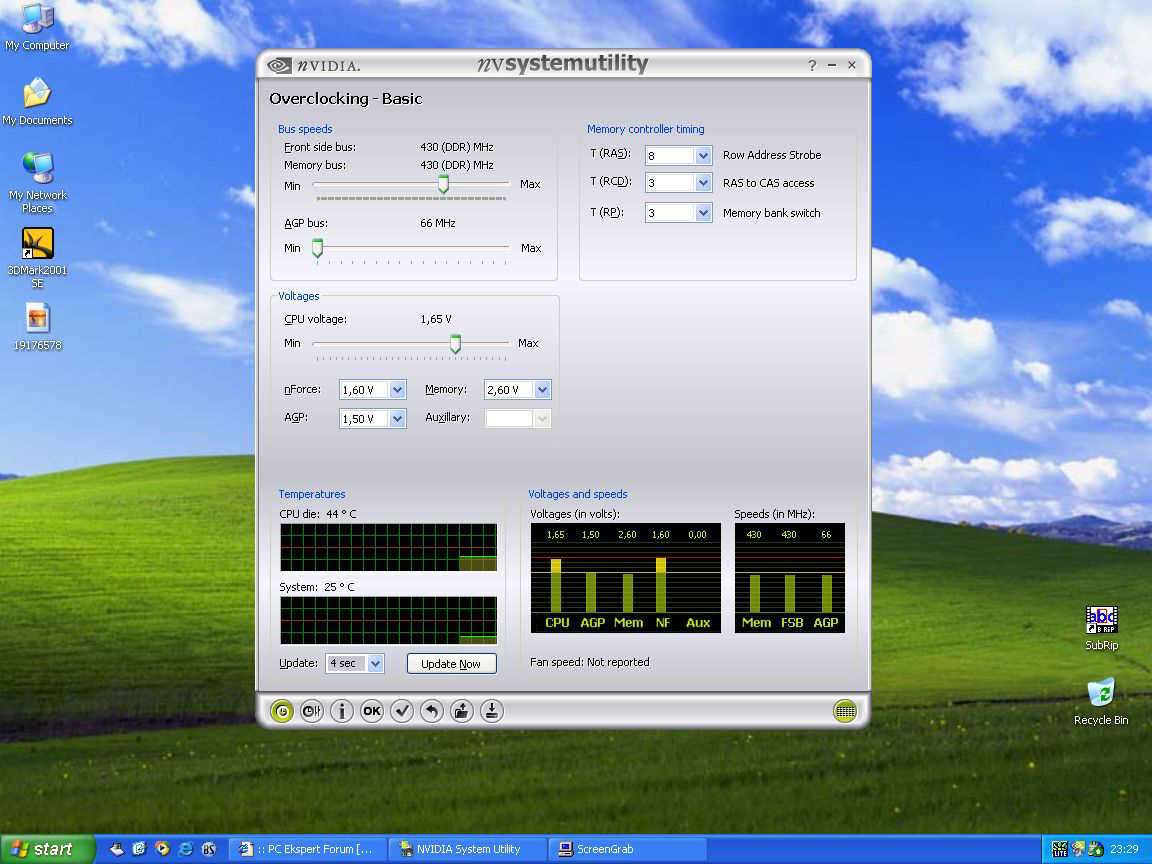Click the clock-shaped Overclocking Basic toolbar icon
1152x864 pixels.
tap(283, 711)
